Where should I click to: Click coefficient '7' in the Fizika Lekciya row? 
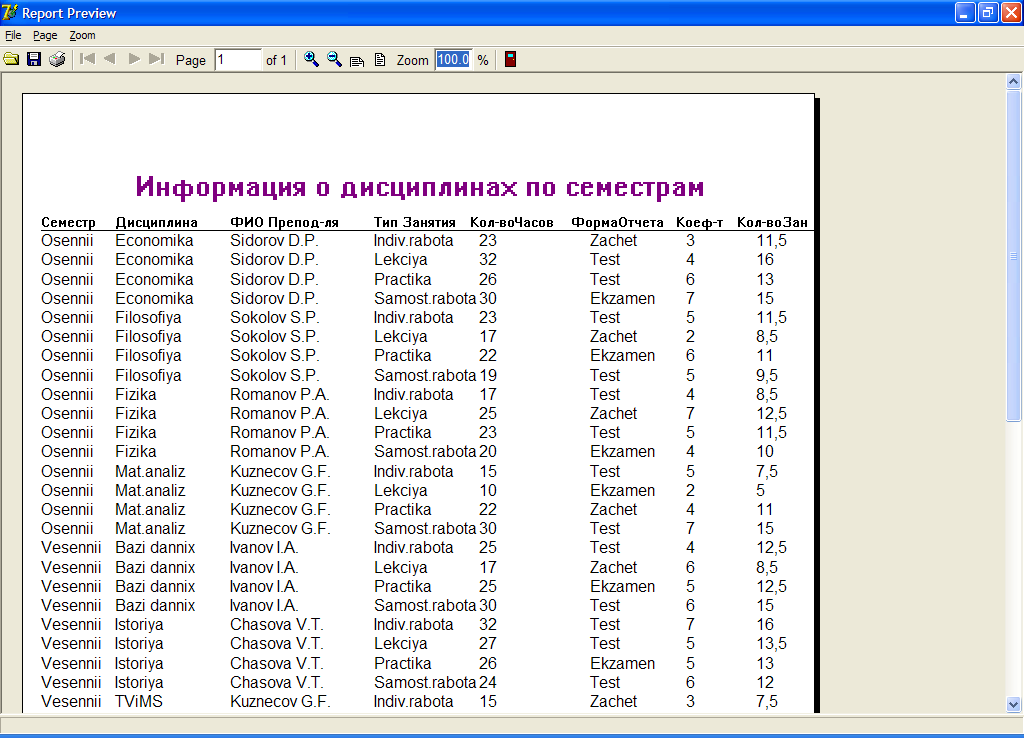(x=690, y=413)
